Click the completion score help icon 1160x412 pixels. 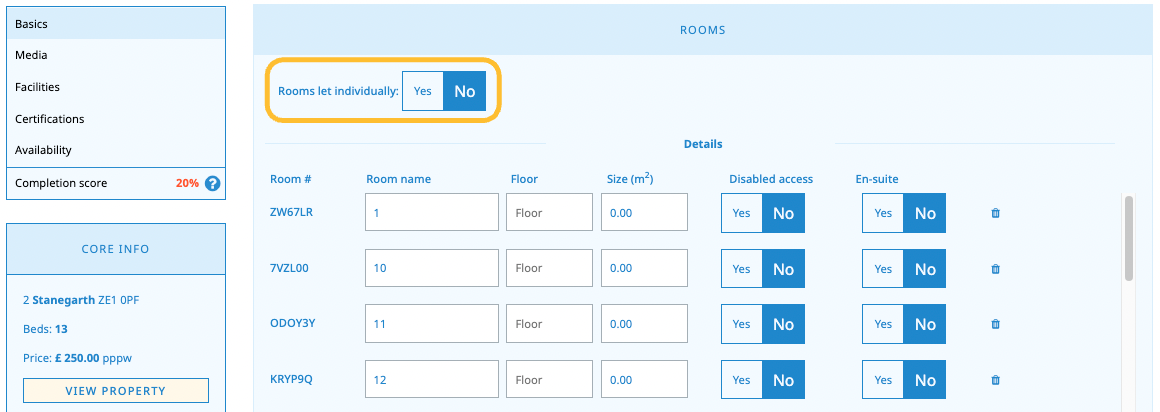pos(212,183)
